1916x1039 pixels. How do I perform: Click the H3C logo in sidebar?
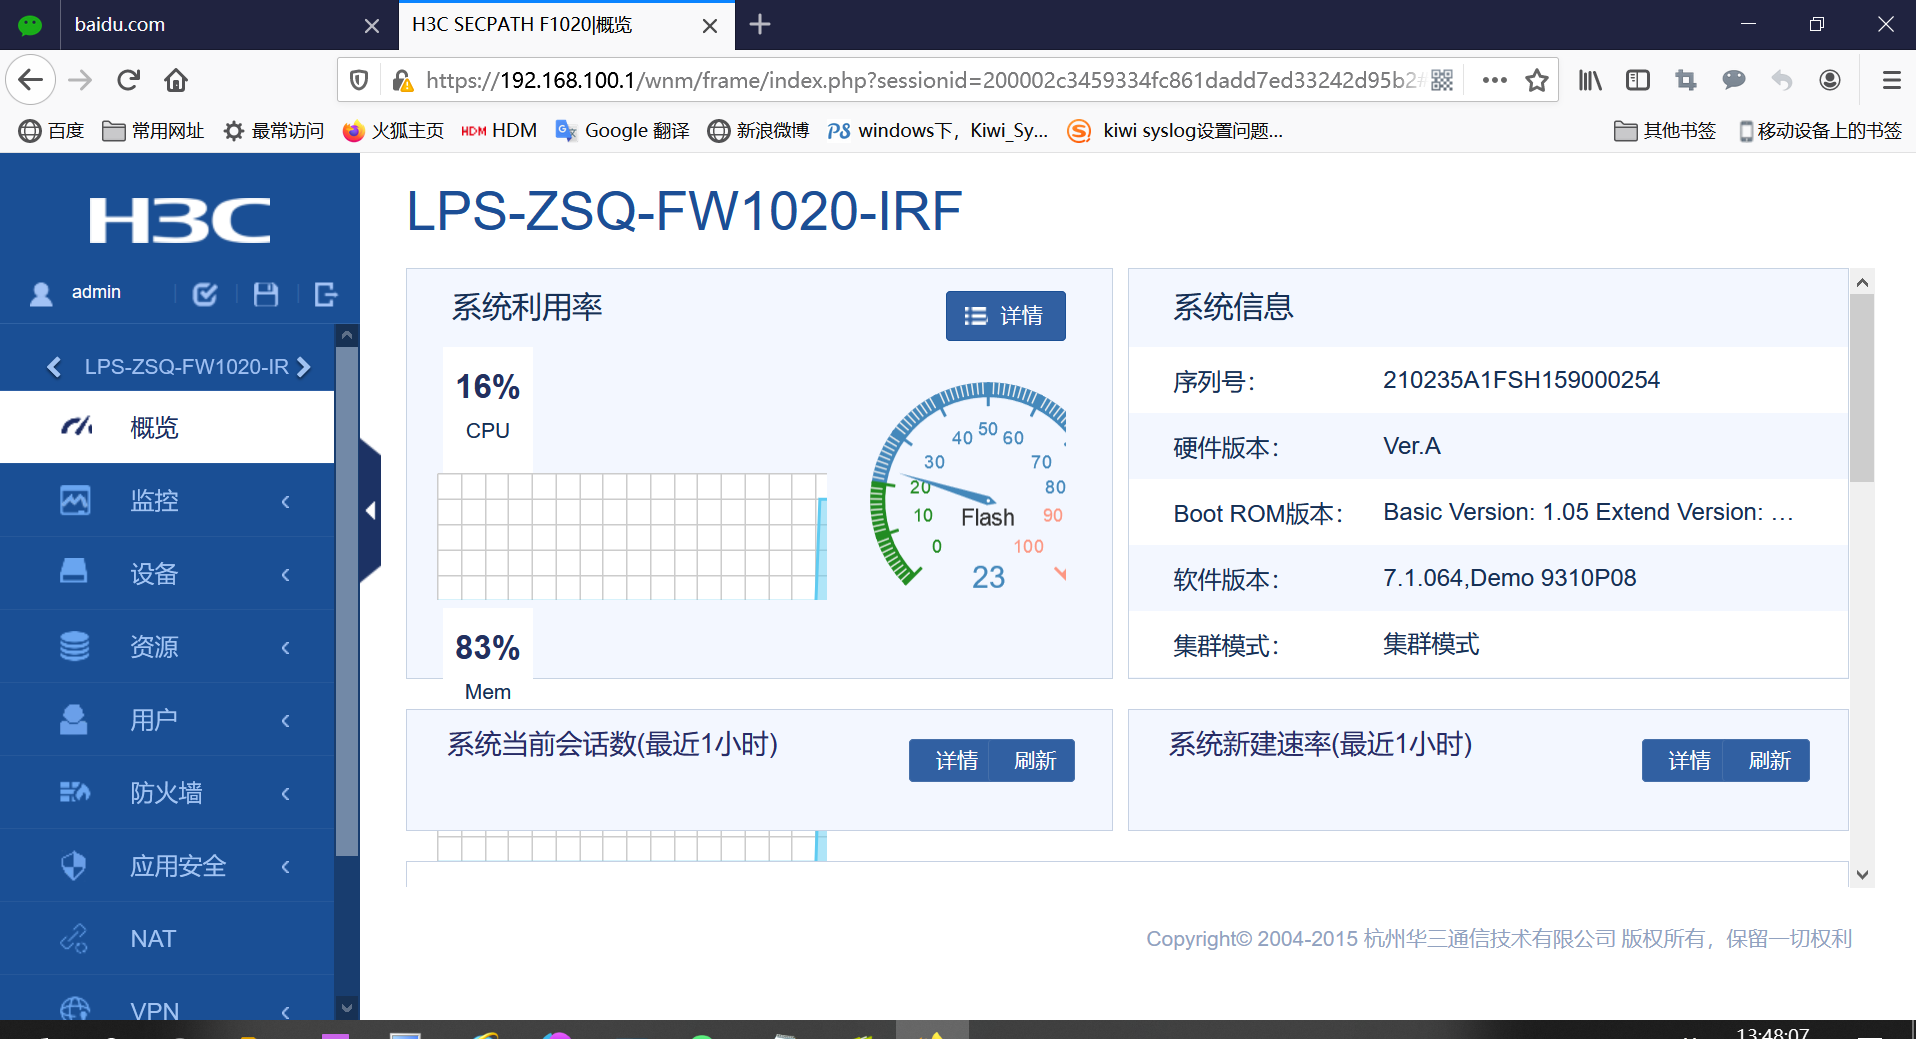click(180, 220)
